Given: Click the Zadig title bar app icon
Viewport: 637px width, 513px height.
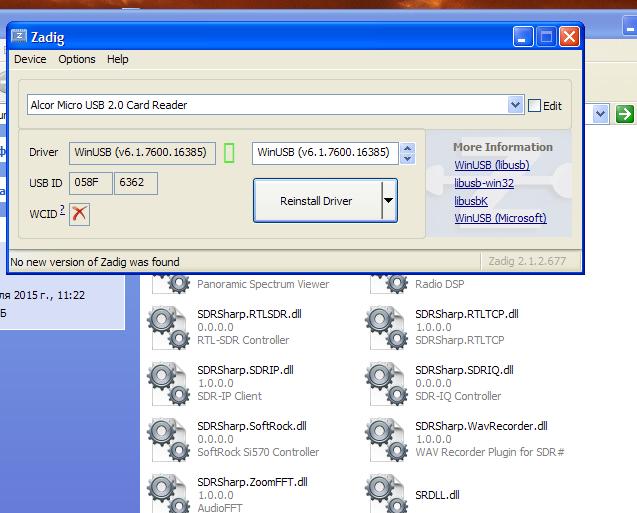Looking at the screenshot, I should (19, 37).
